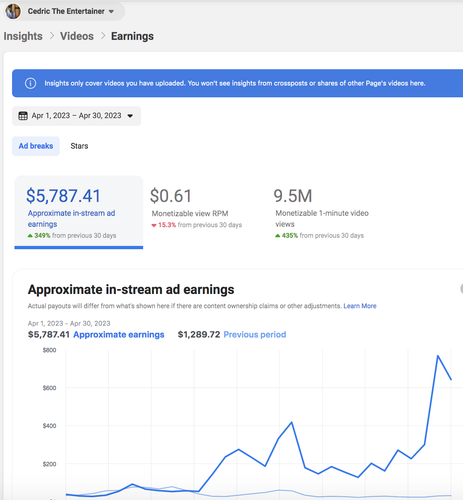
Task: Click the green 435% increase indicator
Action: (x=286, y=235)
